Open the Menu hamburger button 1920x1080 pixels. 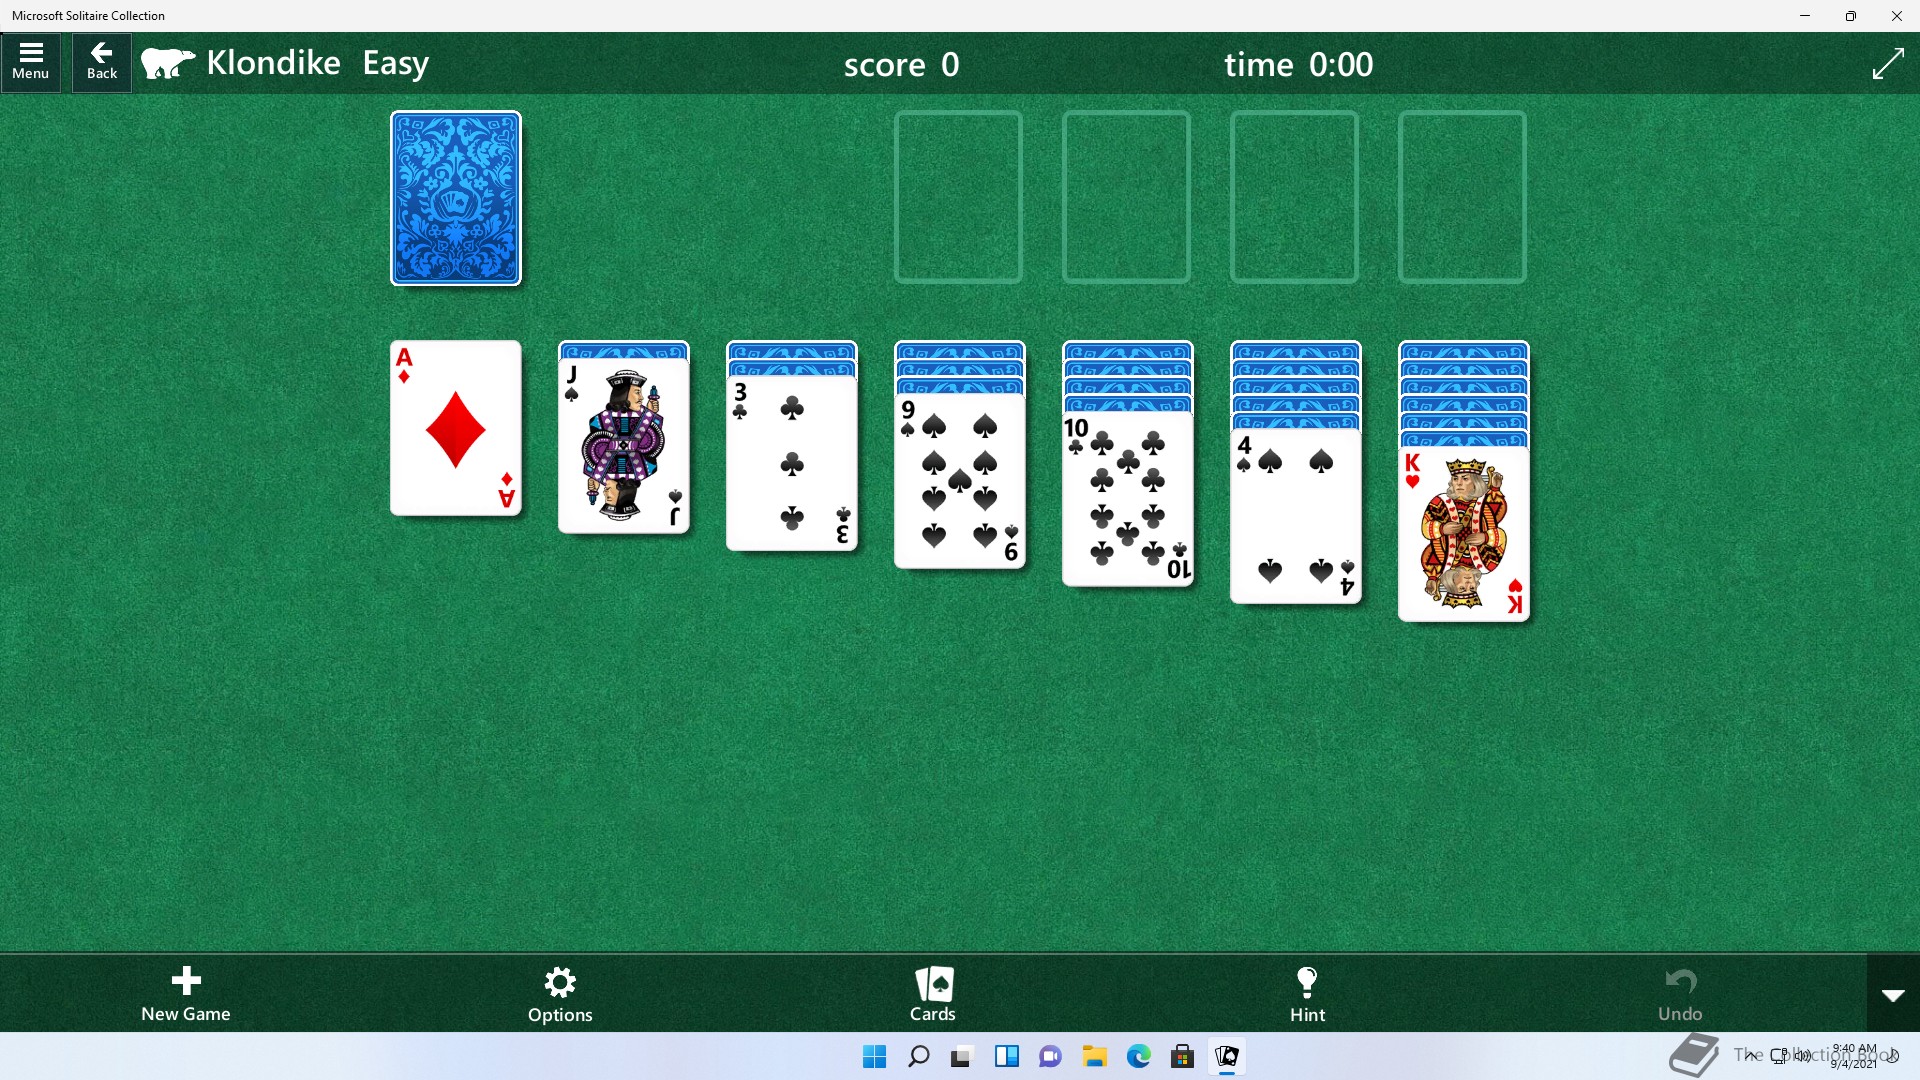click(31, 62)
